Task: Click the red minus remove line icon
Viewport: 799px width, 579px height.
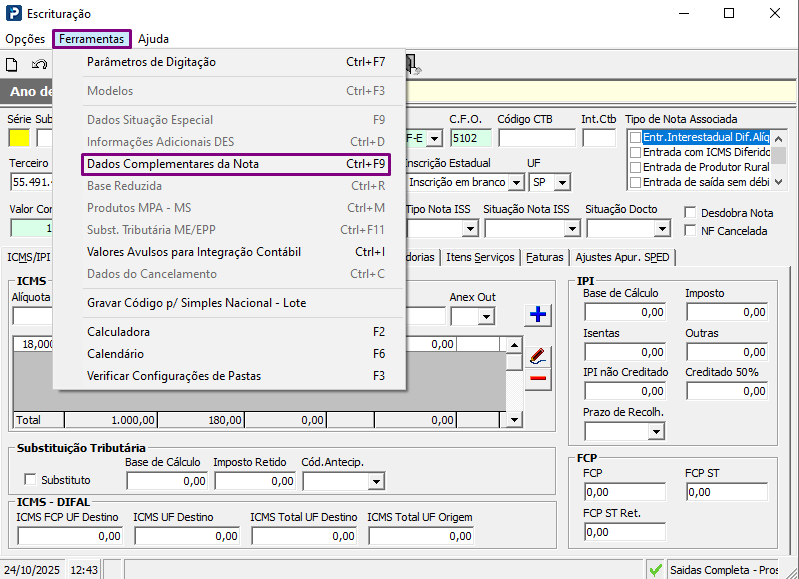Action: click(x=538, y=378)
